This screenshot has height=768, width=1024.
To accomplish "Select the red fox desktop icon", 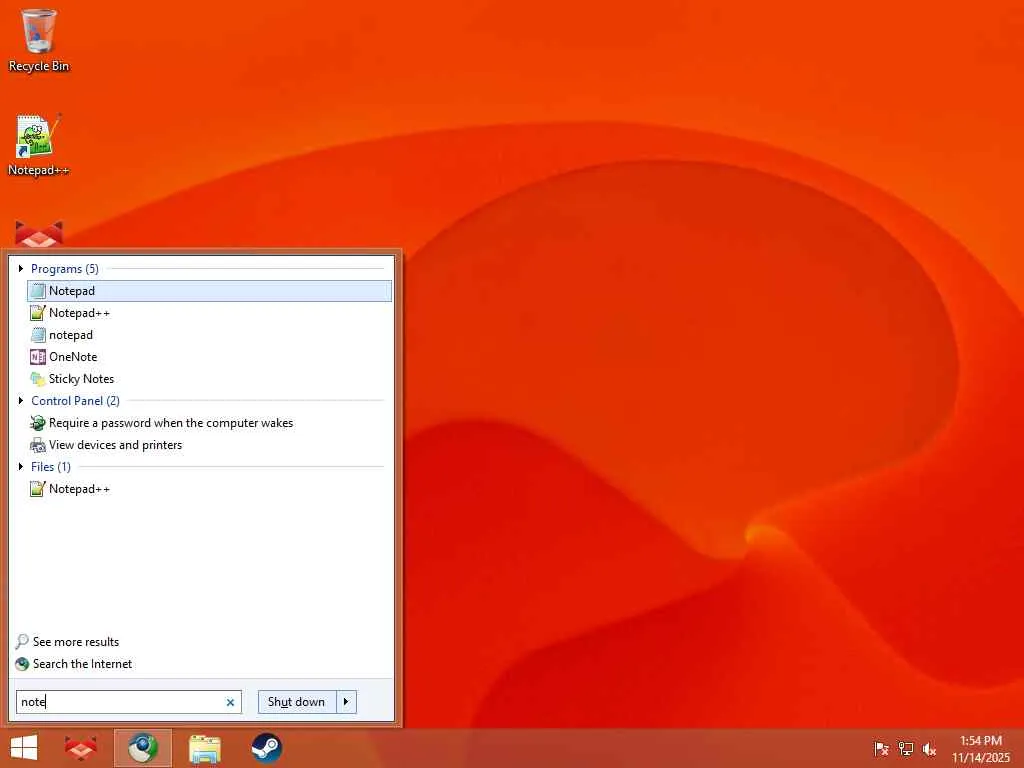I will (x=39, y=234).
